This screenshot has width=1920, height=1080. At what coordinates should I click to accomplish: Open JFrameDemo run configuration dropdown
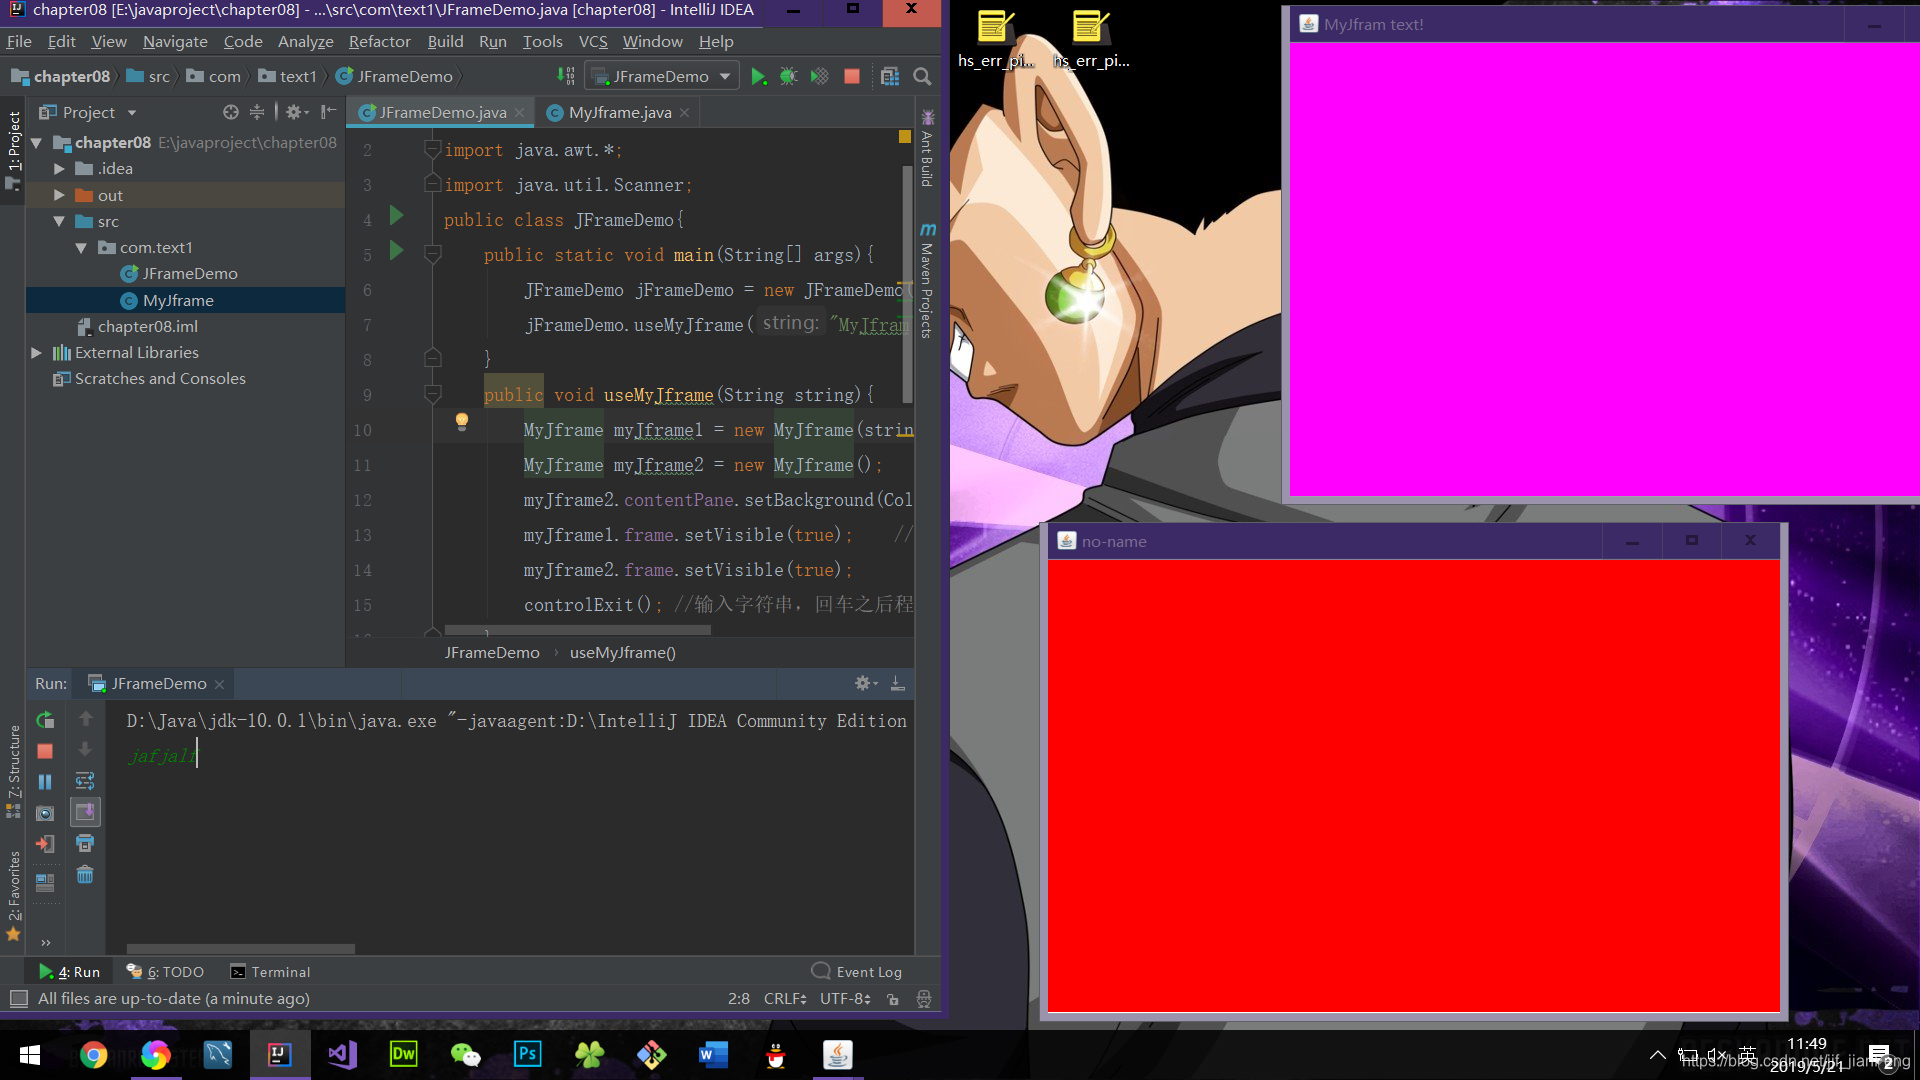(x=662, y=77)
